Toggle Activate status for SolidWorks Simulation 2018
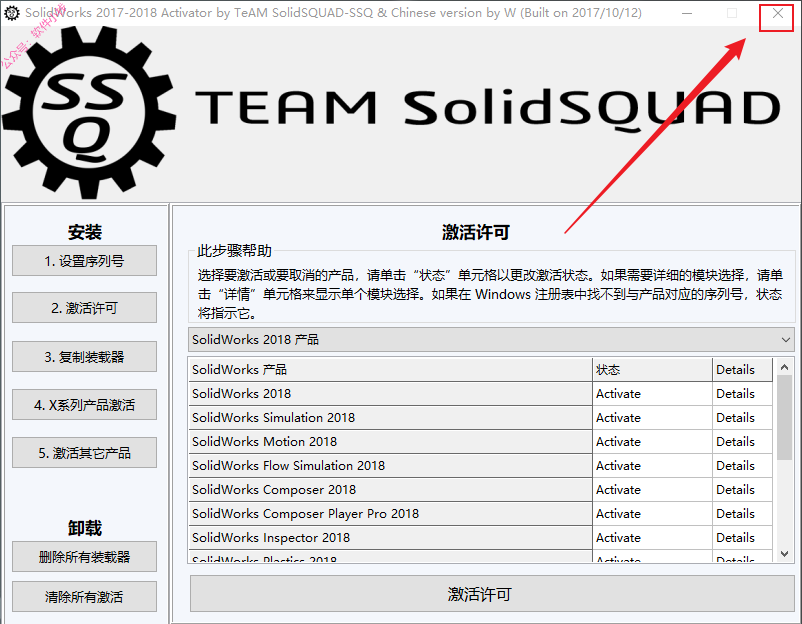This screenshot has height=624, width=802. coord(652,418)
